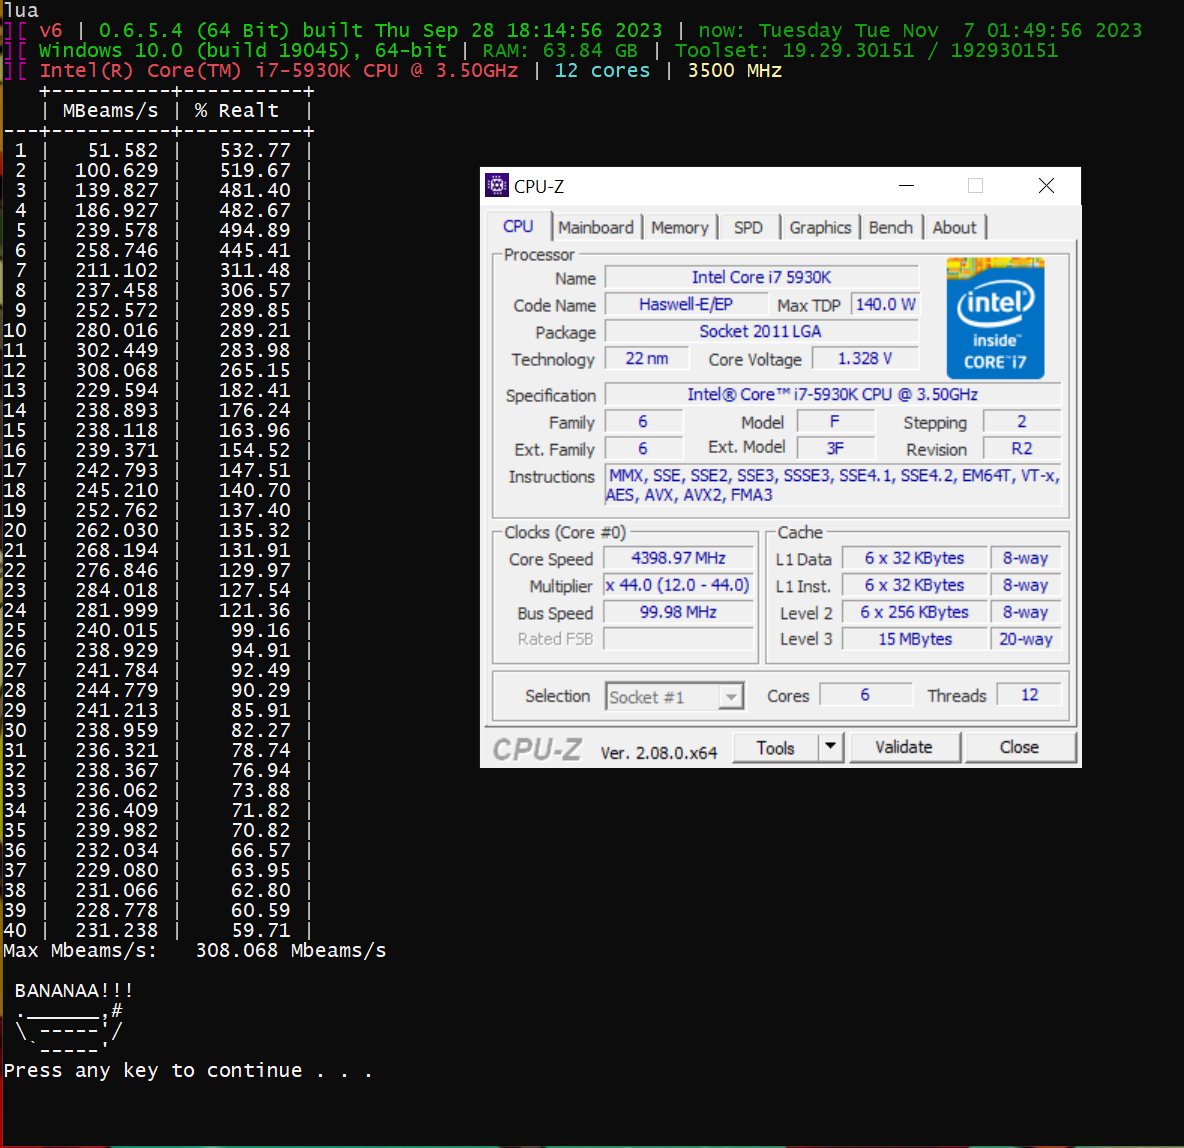Click the Instructions list field
The width and height of the screenshot is (1184, 1148).
[x=833, y=485]
